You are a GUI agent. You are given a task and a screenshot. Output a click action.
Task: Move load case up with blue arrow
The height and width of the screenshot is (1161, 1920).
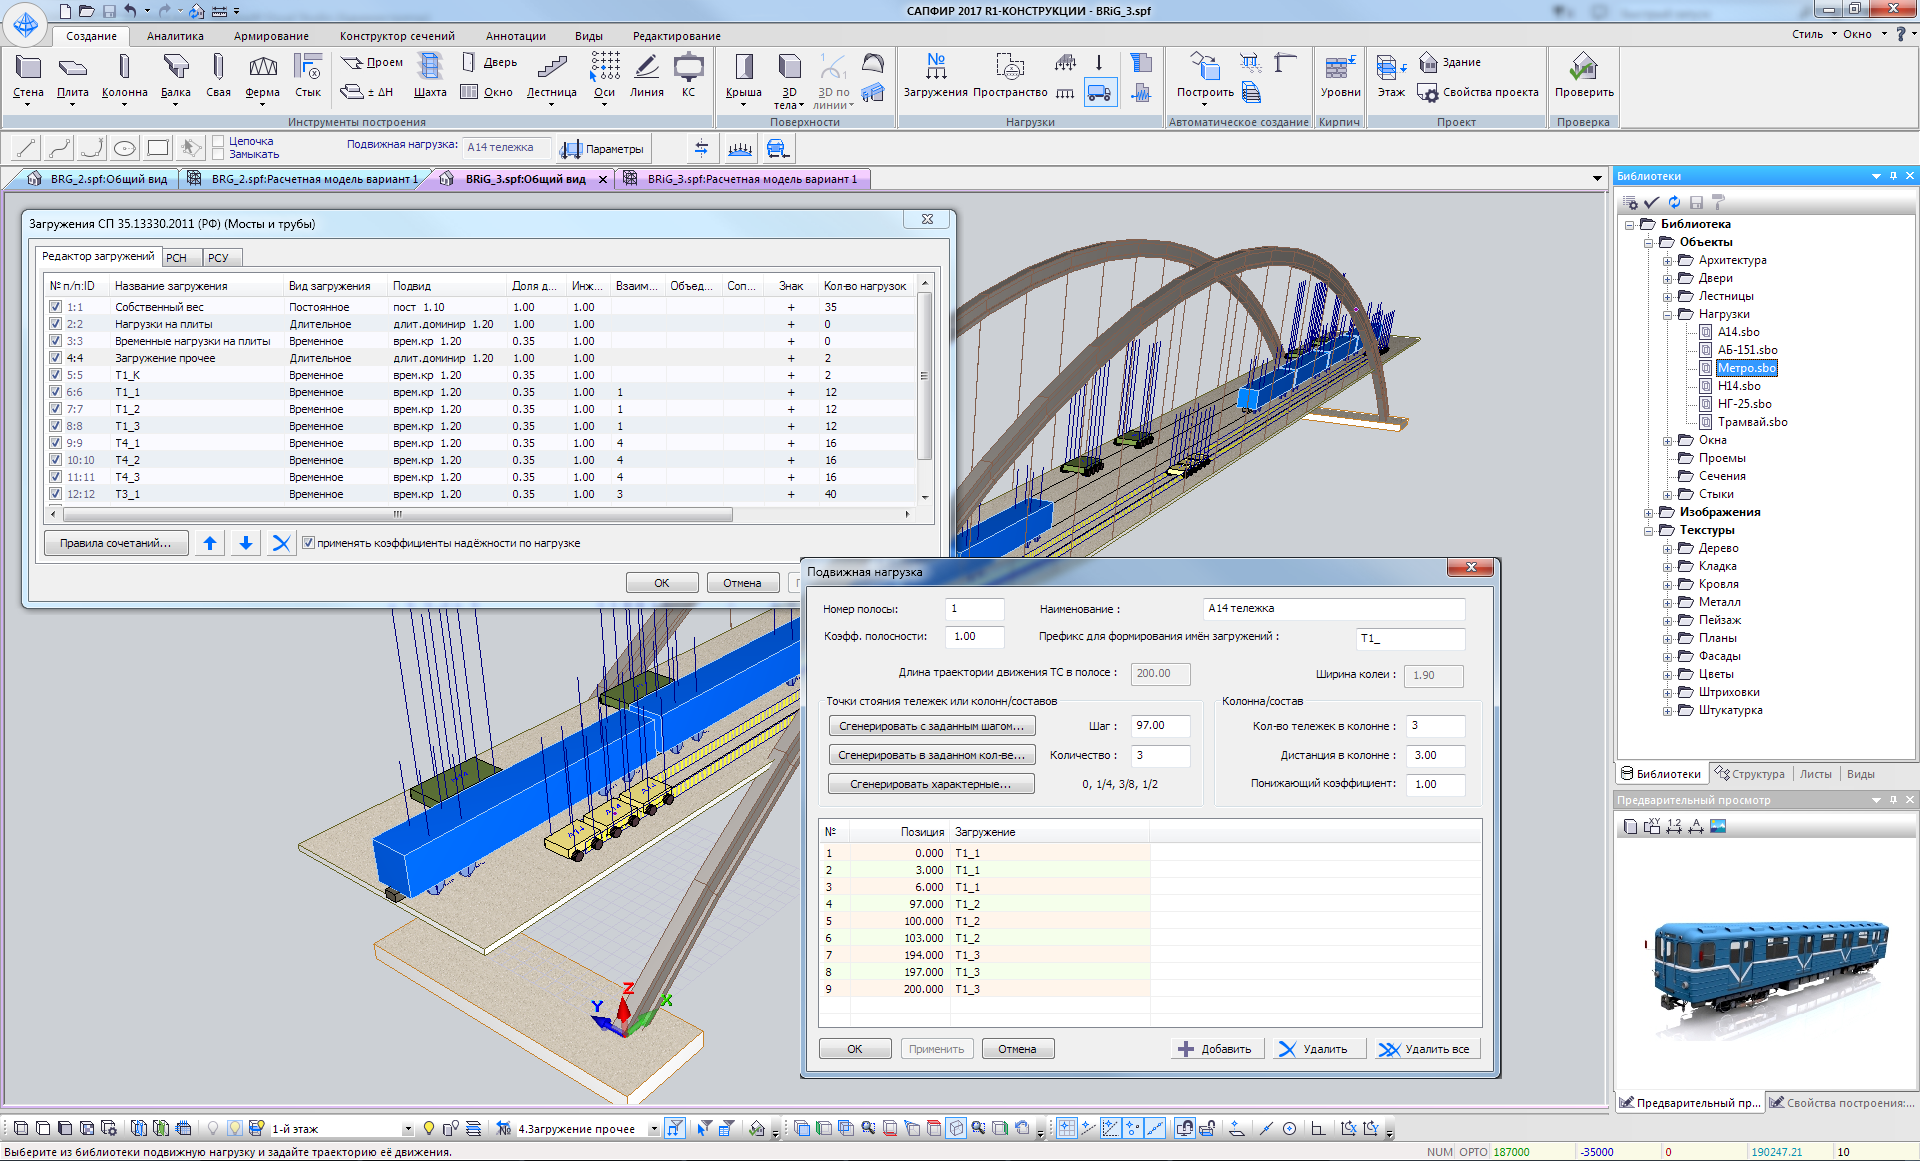click(210, 543)
